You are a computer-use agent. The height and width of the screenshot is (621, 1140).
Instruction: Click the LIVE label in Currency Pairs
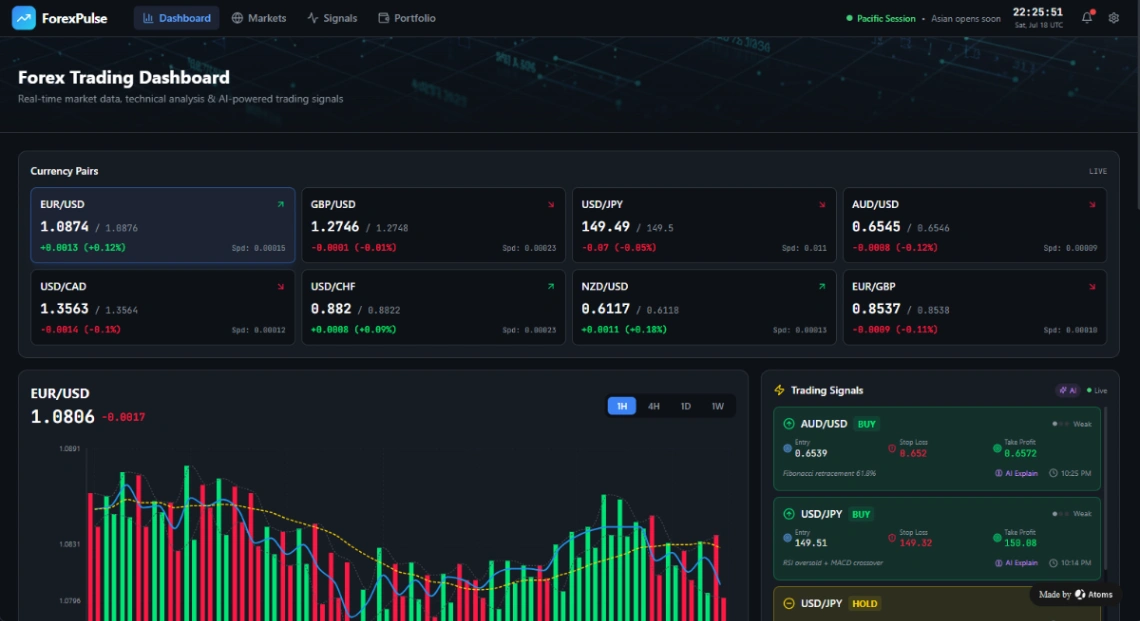point(1098,172)
